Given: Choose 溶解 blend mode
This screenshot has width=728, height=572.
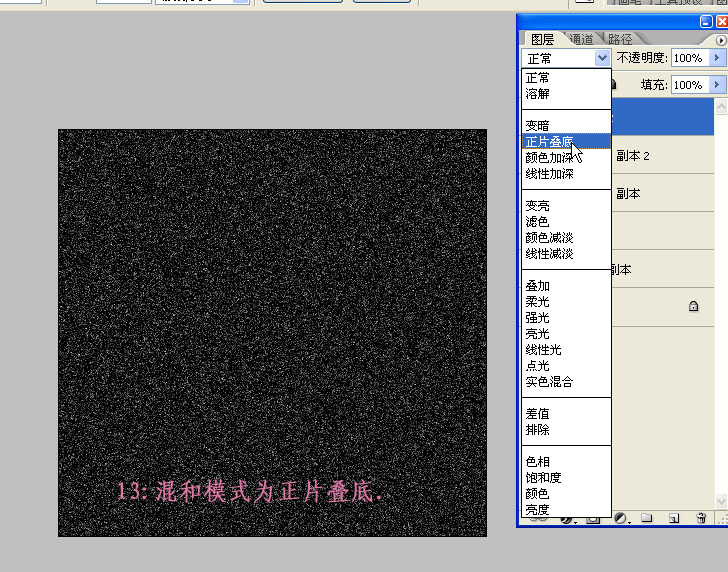Looking at the screenshot, I should coord(566,94).
